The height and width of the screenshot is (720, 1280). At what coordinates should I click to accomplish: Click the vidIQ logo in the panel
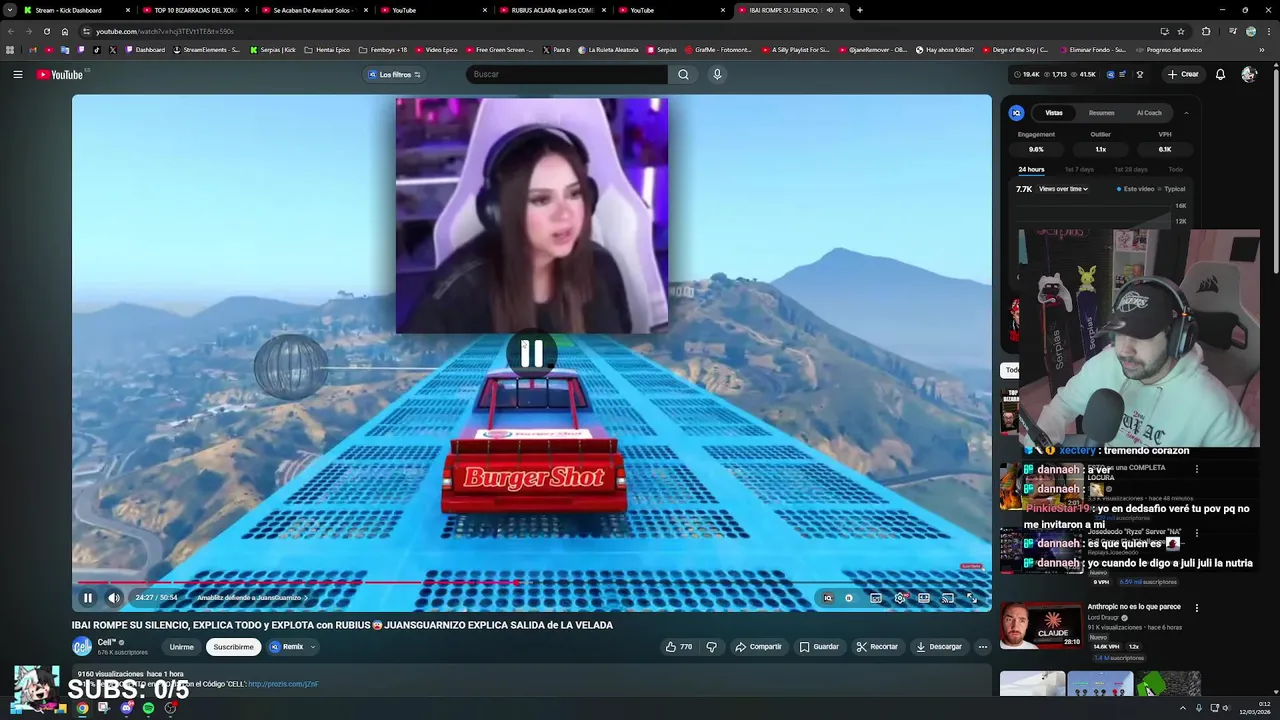click(x=1016, y=113)
